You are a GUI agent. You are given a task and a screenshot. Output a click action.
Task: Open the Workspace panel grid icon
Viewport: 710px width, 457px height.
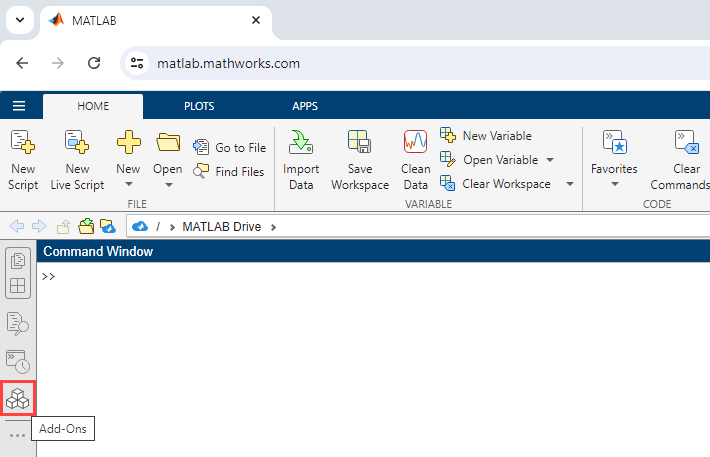pos(18,286)
